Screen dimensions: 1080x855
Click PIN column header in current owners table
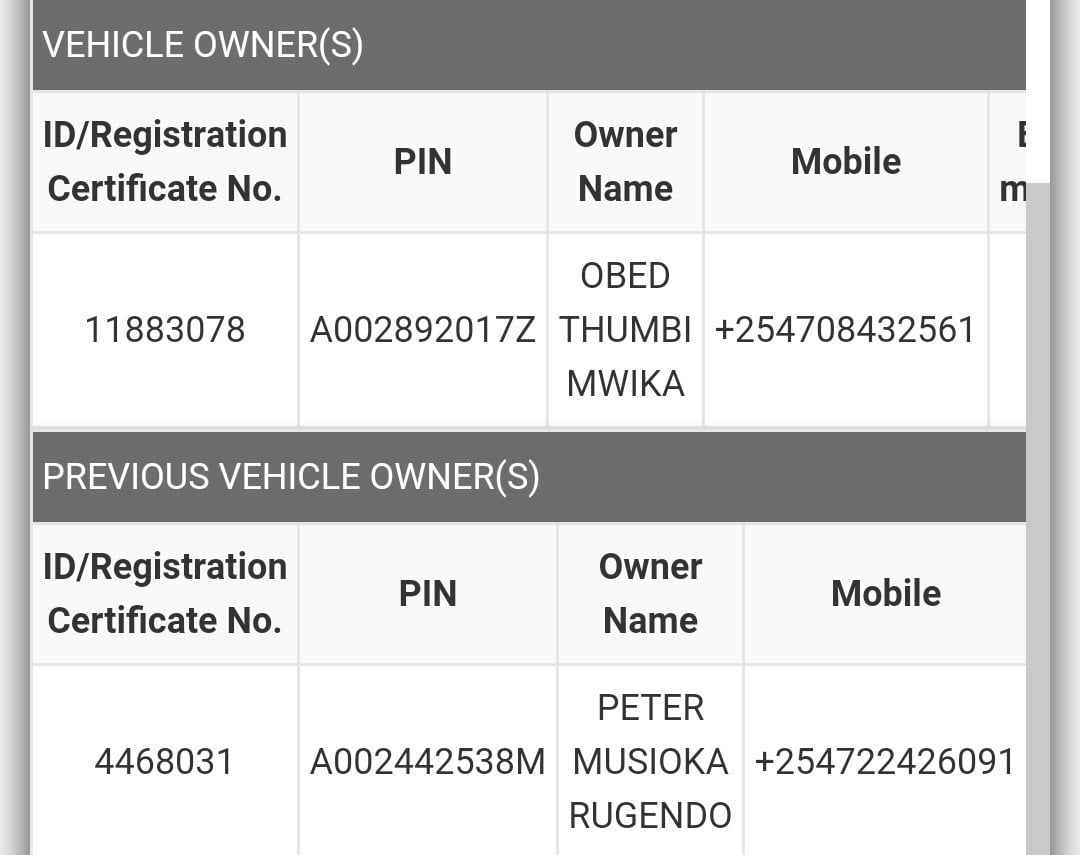[423, 162]
